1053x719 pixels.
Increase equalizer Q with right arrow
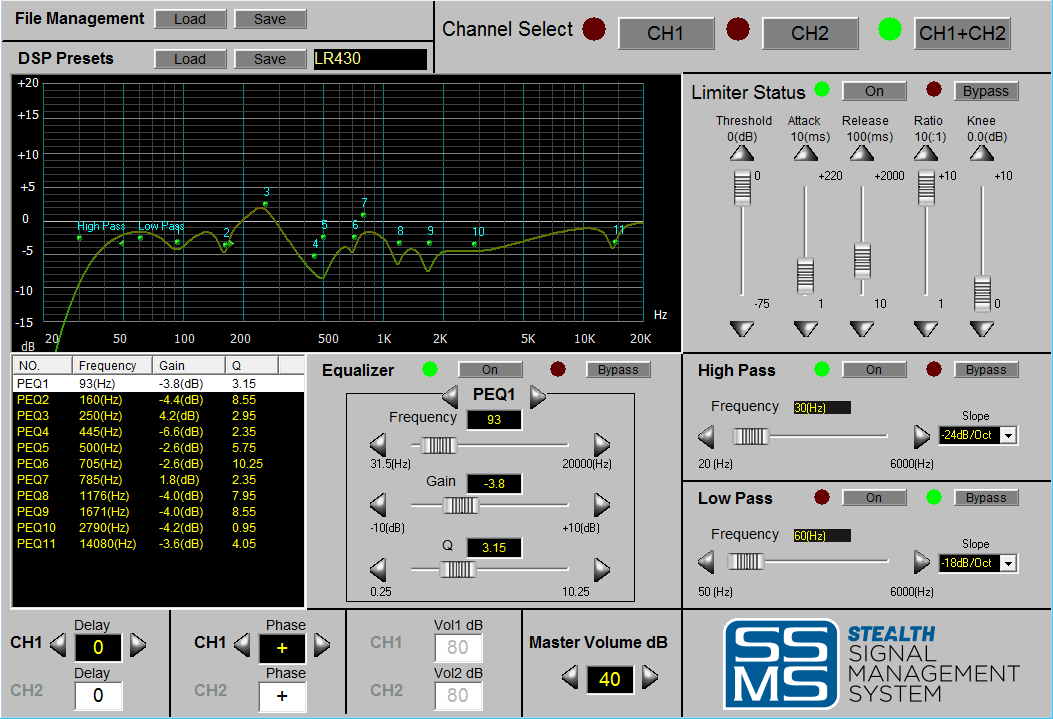[601, 569]
